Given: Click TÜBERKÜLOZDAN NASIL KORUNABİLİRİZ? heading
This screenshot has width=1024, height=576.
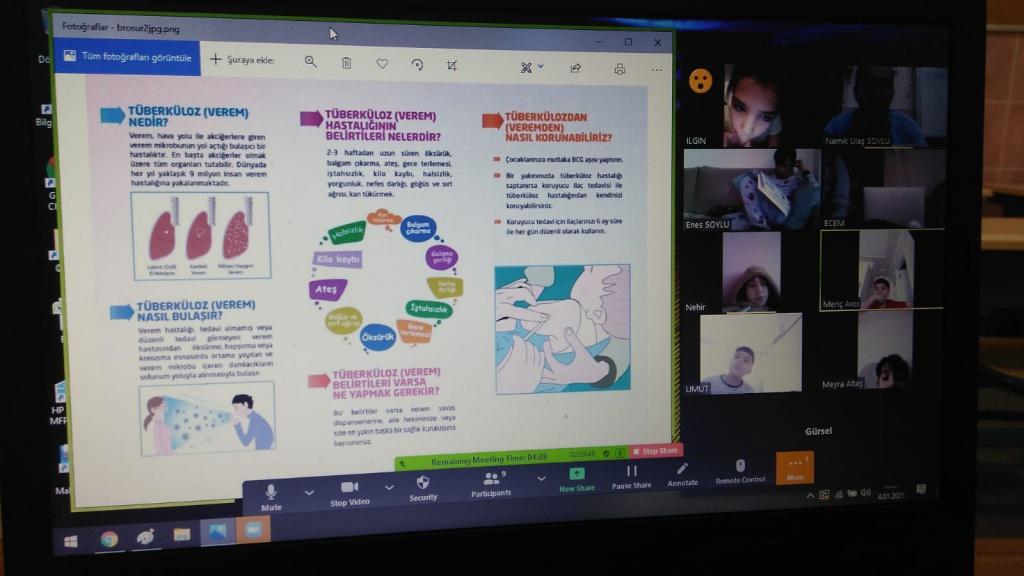Looking at the screenshot, I should (x=558, y=127).
